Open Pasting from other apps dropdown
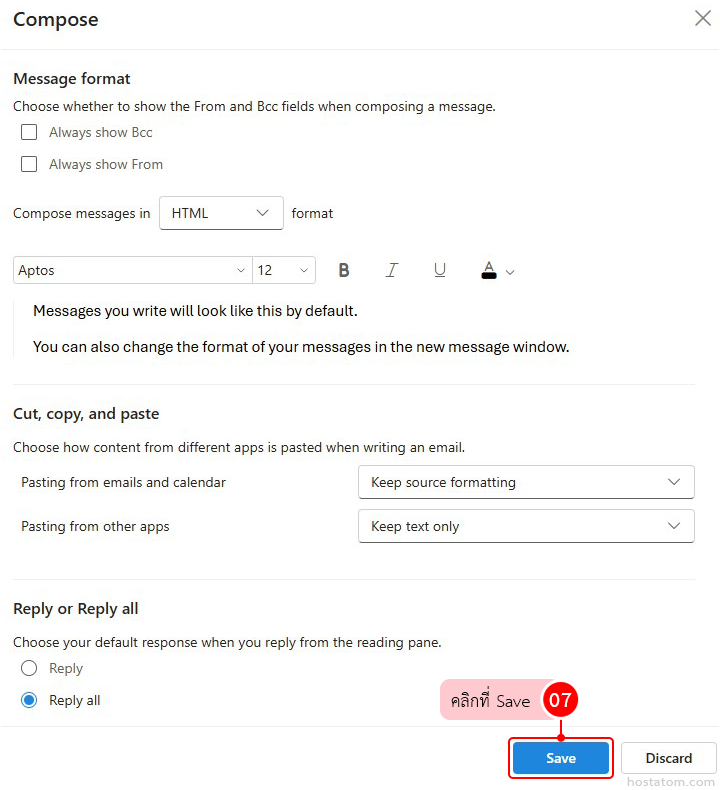 click(526, 526)
